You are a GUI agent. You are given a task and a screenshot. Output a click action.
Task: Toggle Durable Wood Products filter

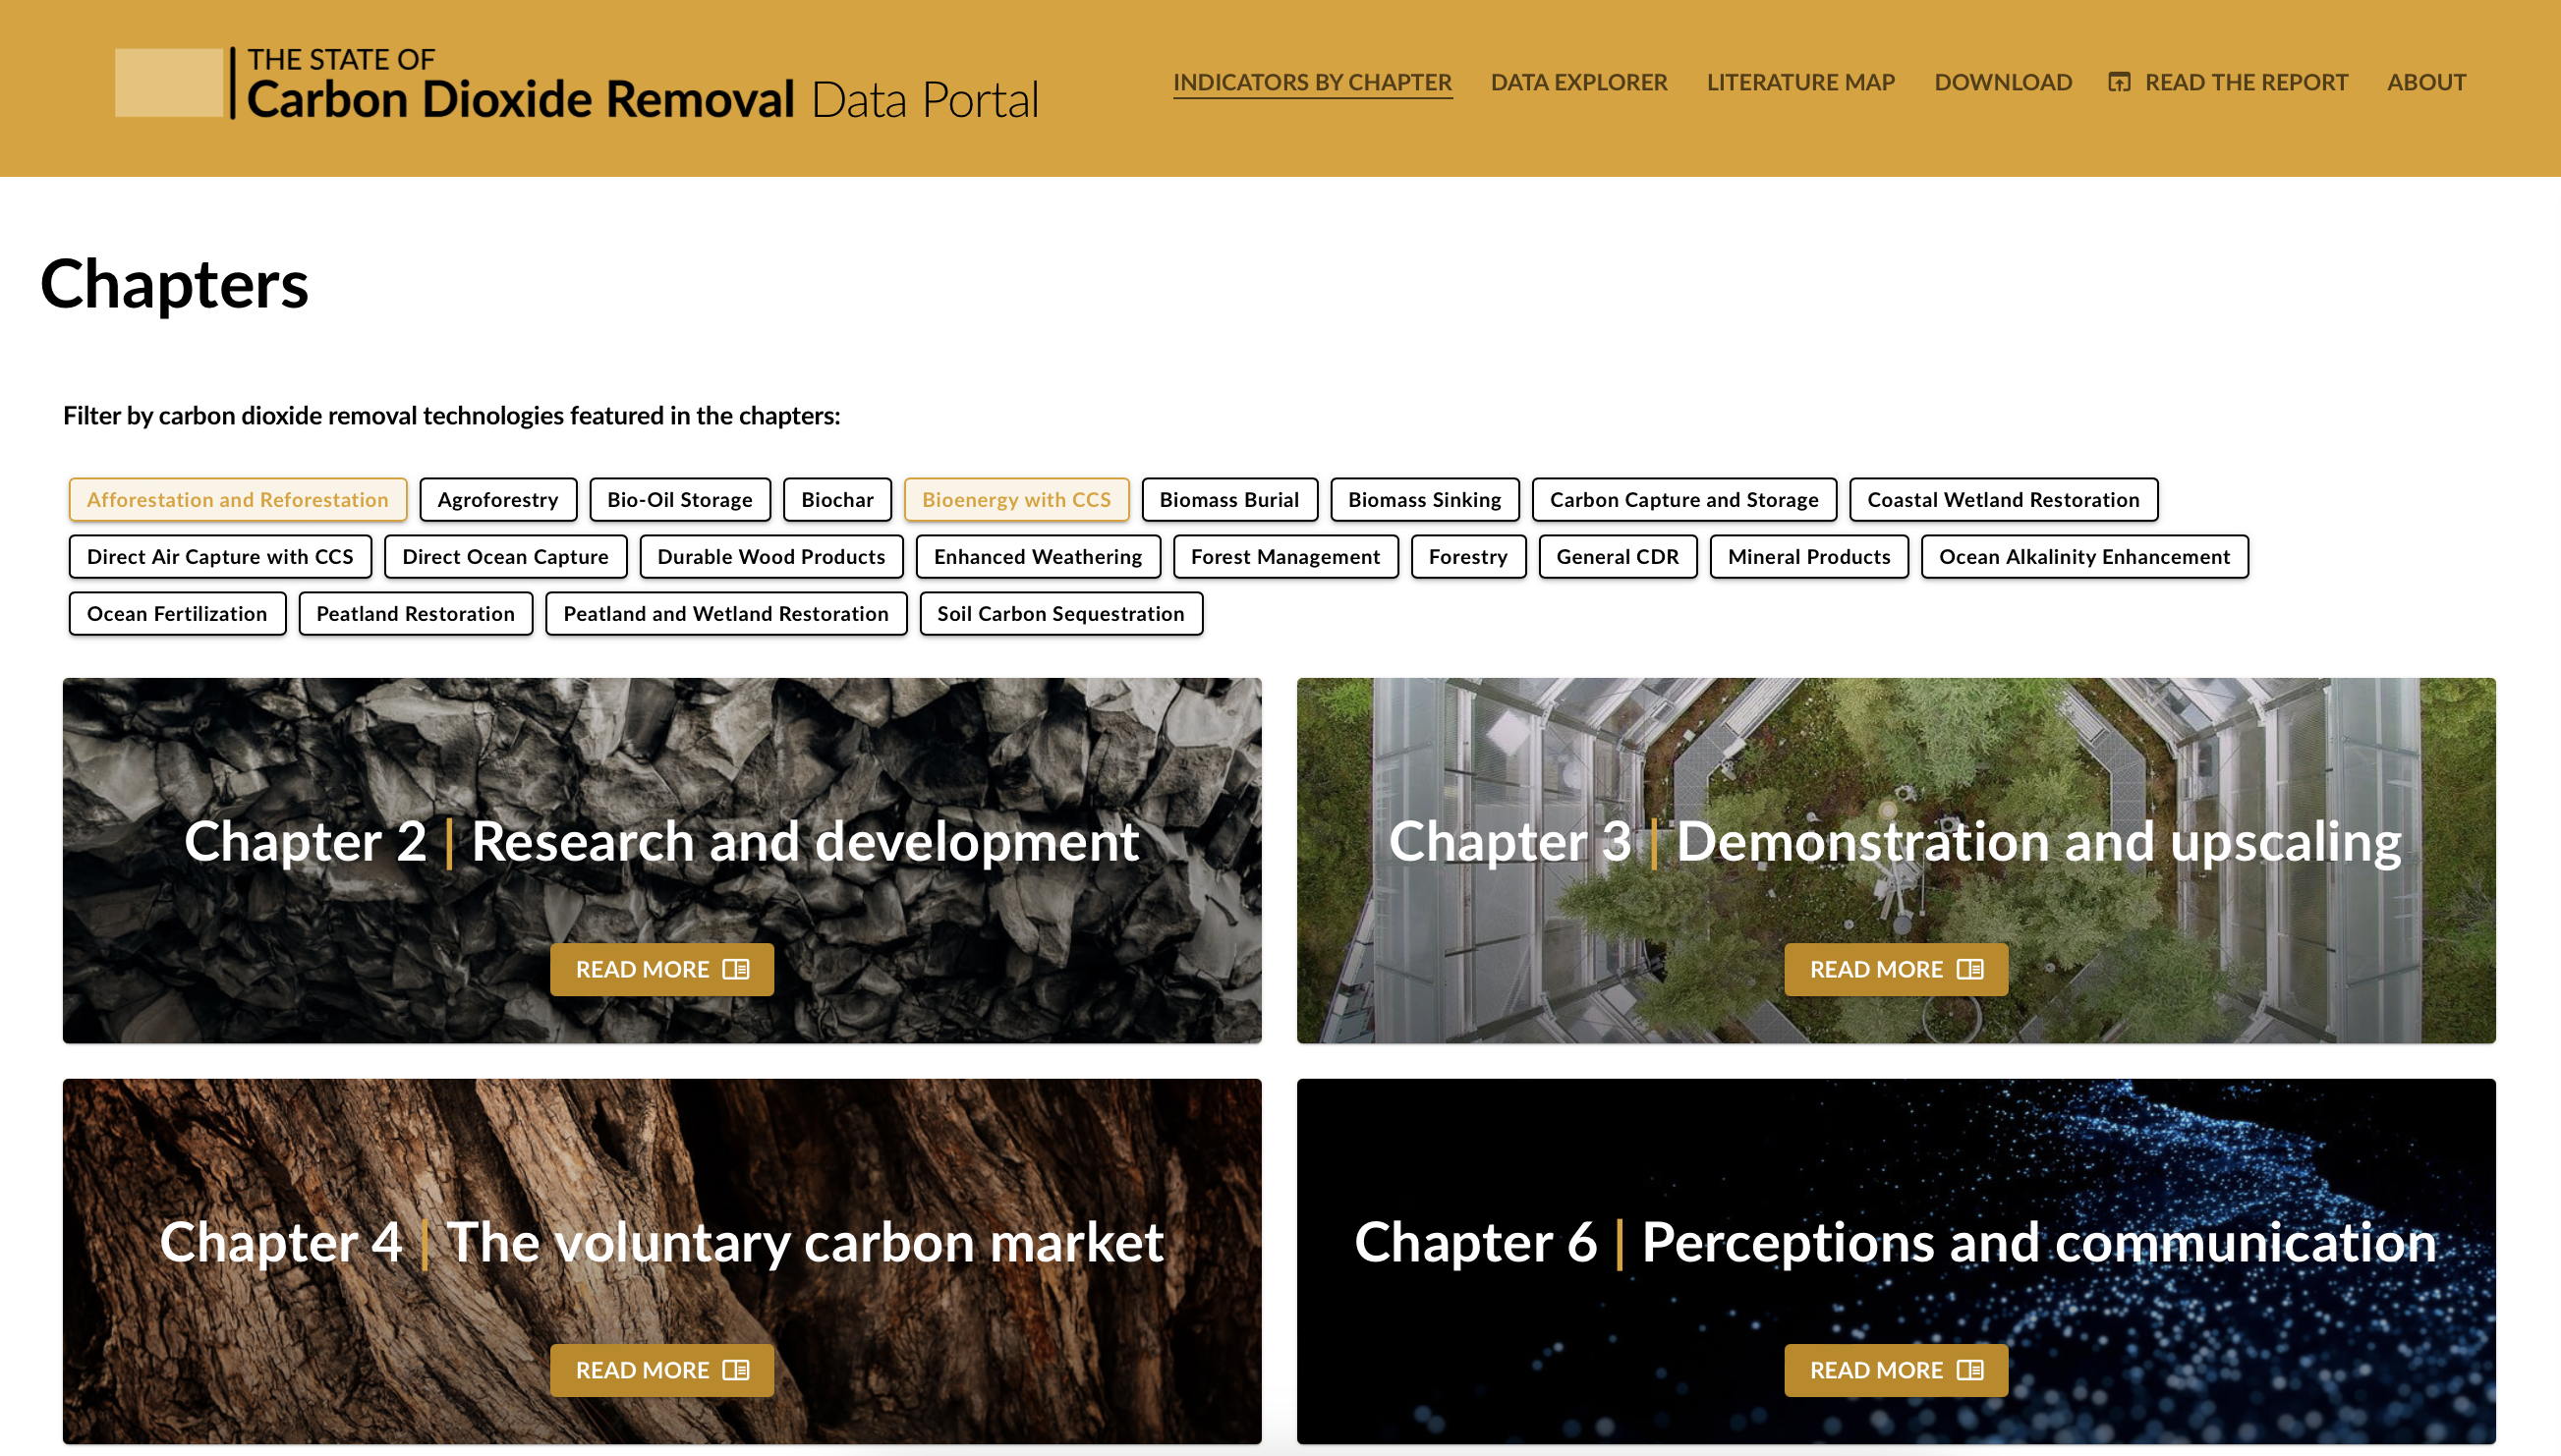click(771, 557)
